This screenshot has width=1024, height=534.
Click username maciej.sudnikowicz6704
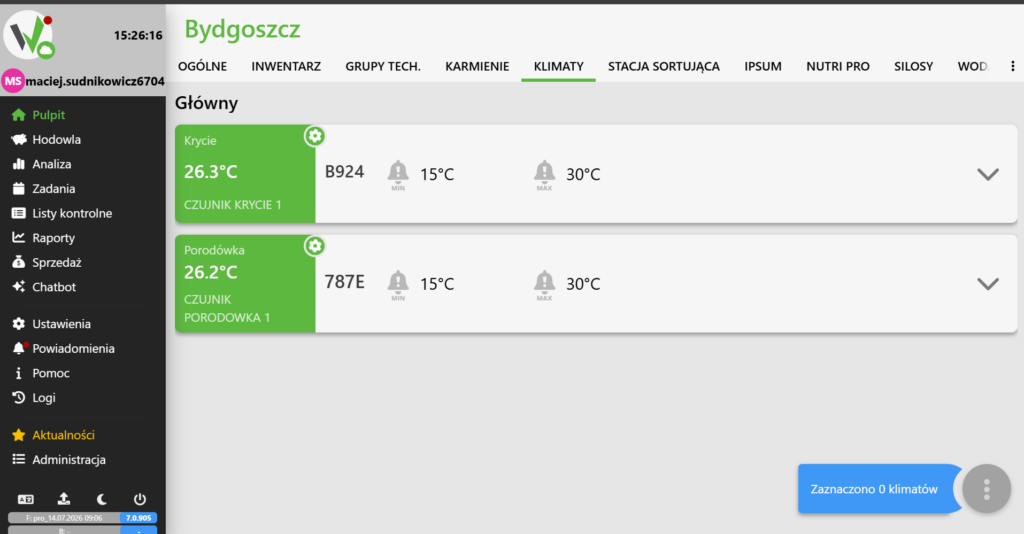(95, 82)
